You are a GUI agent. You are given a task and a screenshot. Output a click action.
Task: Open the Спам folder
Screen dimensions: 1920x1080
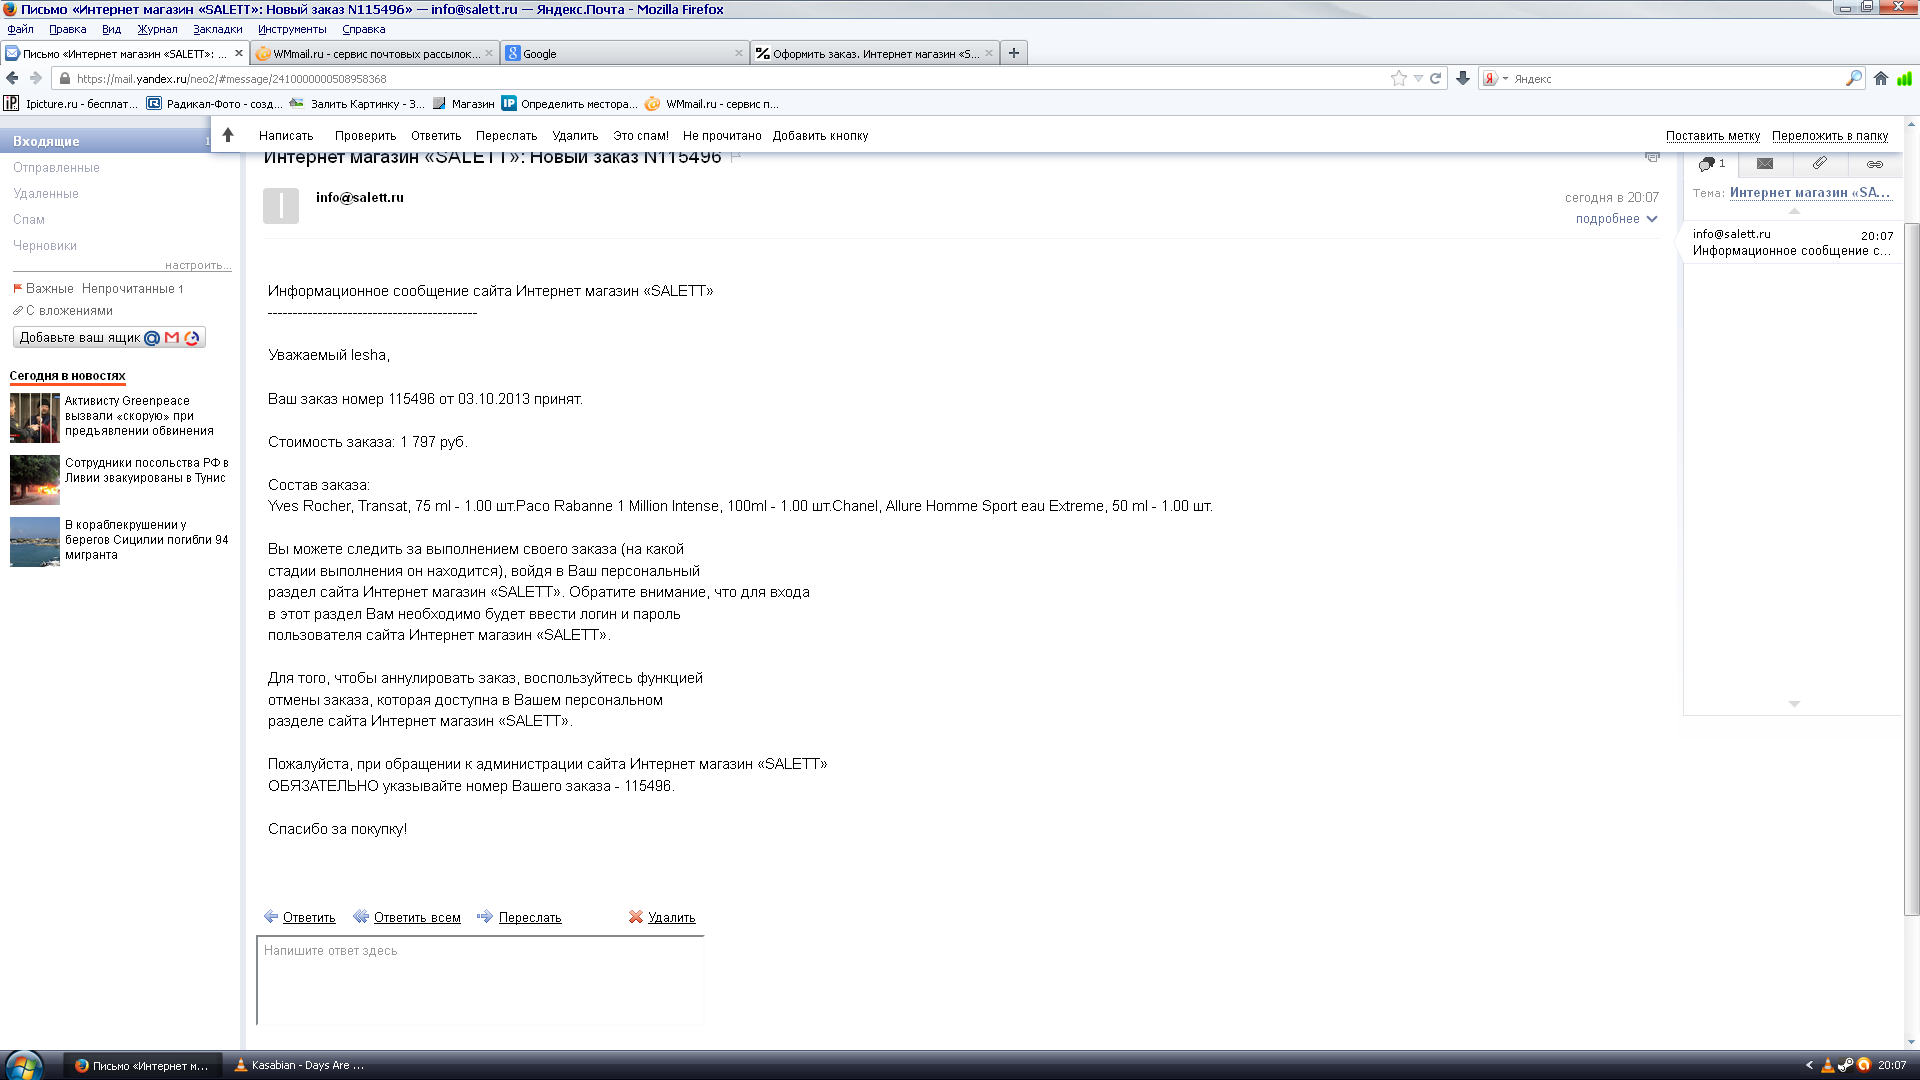coord(29,220)
